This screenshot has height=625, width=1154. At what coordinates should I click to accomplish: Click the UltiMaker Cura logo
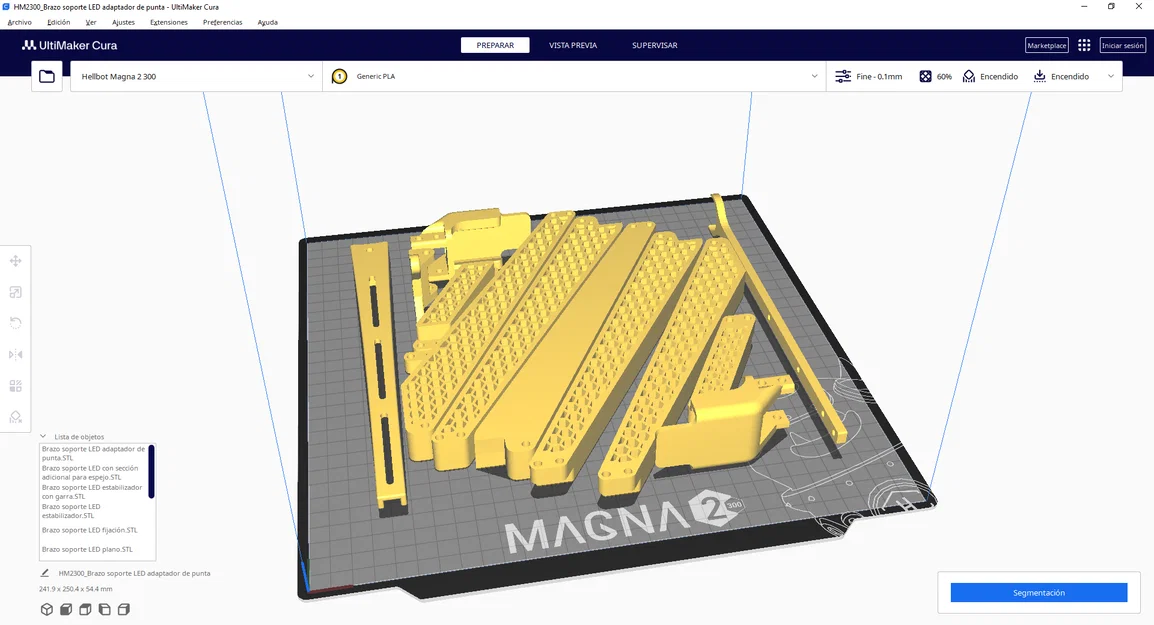pos(69,46)
